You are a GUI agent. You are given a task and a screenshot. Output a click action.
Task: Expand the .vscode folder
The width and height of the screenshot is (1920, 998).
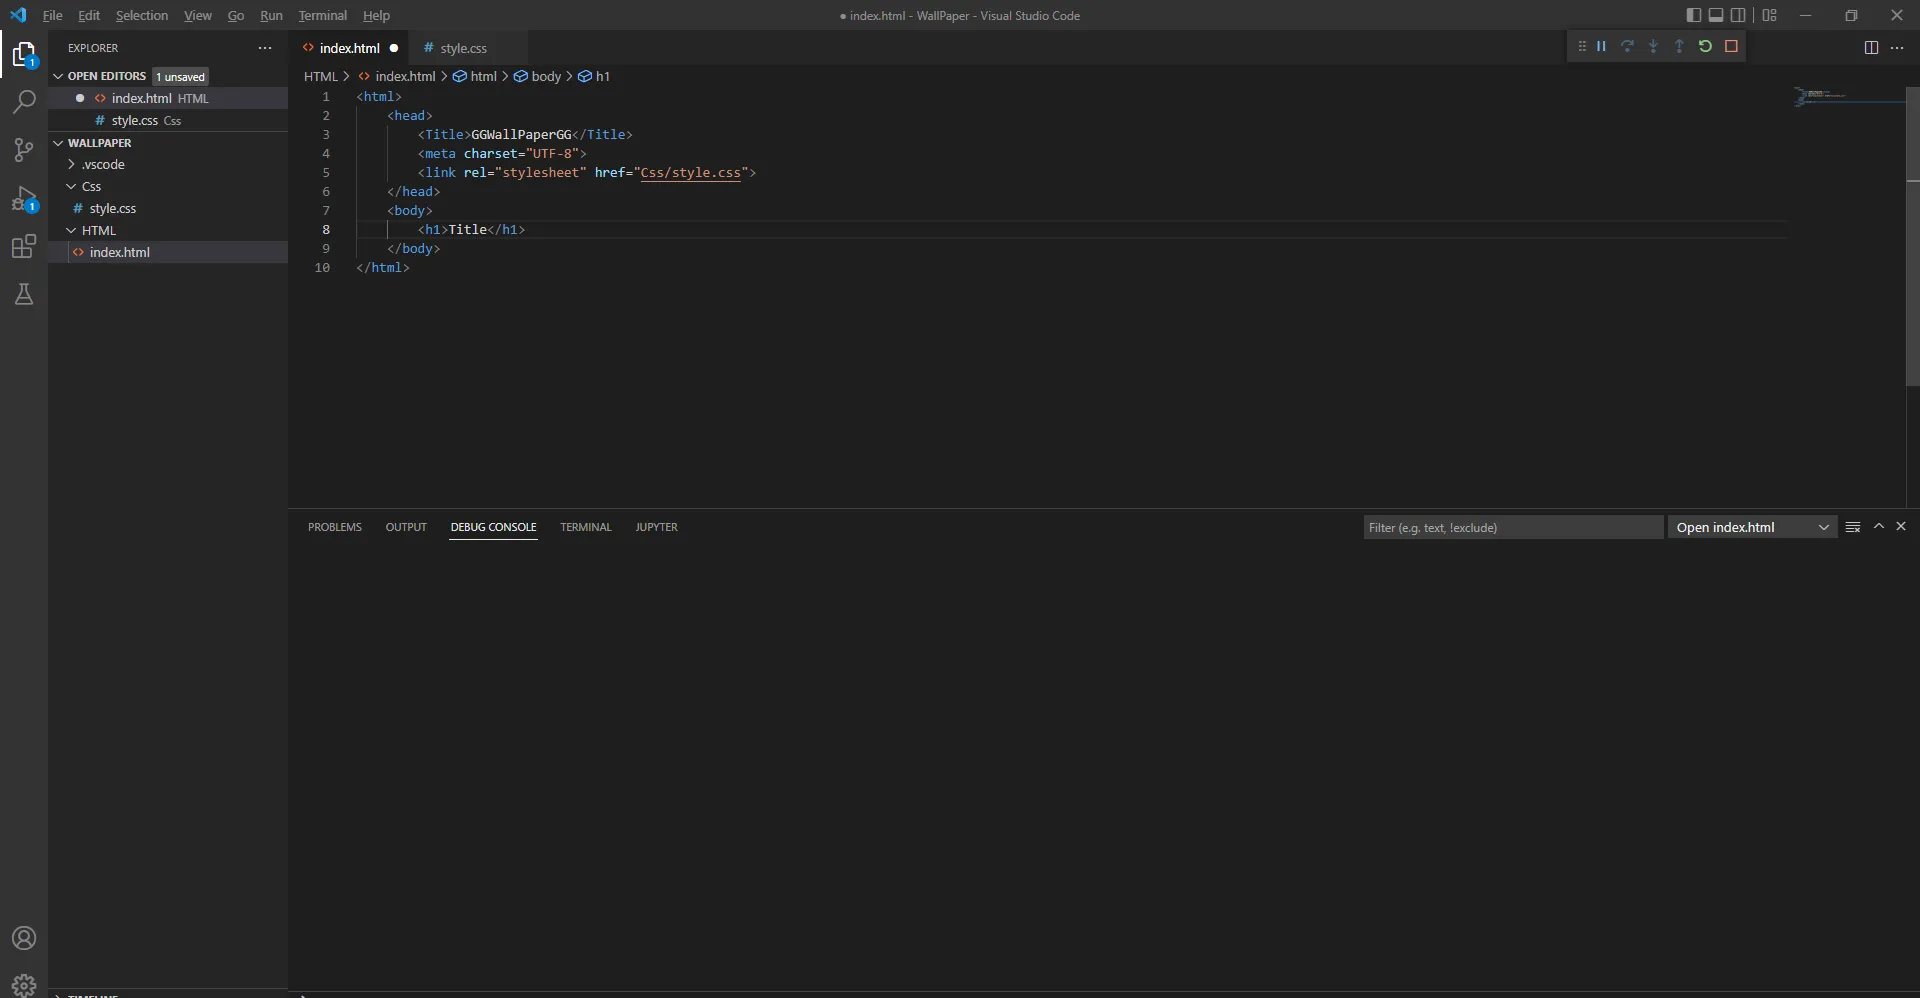(x=103, y=165)
